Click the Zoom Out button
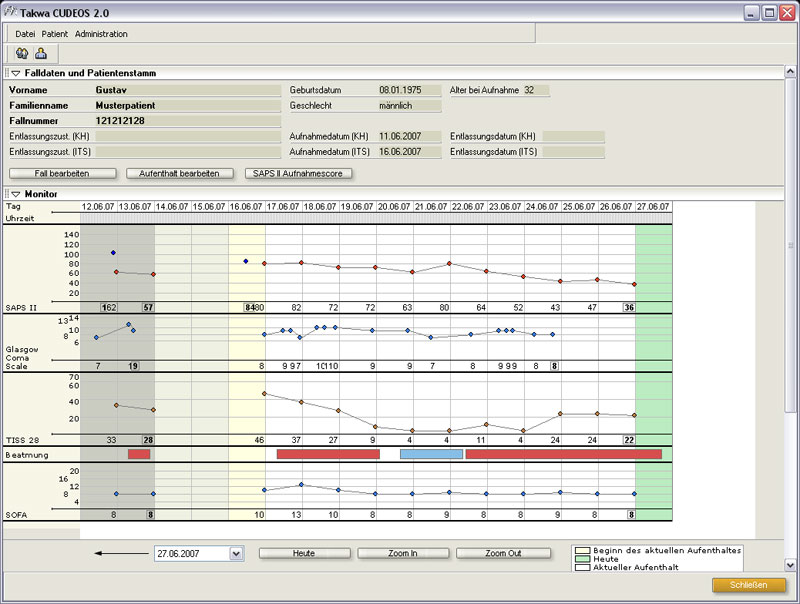Screen dimensions: 800x604 [x=504, y=553]
